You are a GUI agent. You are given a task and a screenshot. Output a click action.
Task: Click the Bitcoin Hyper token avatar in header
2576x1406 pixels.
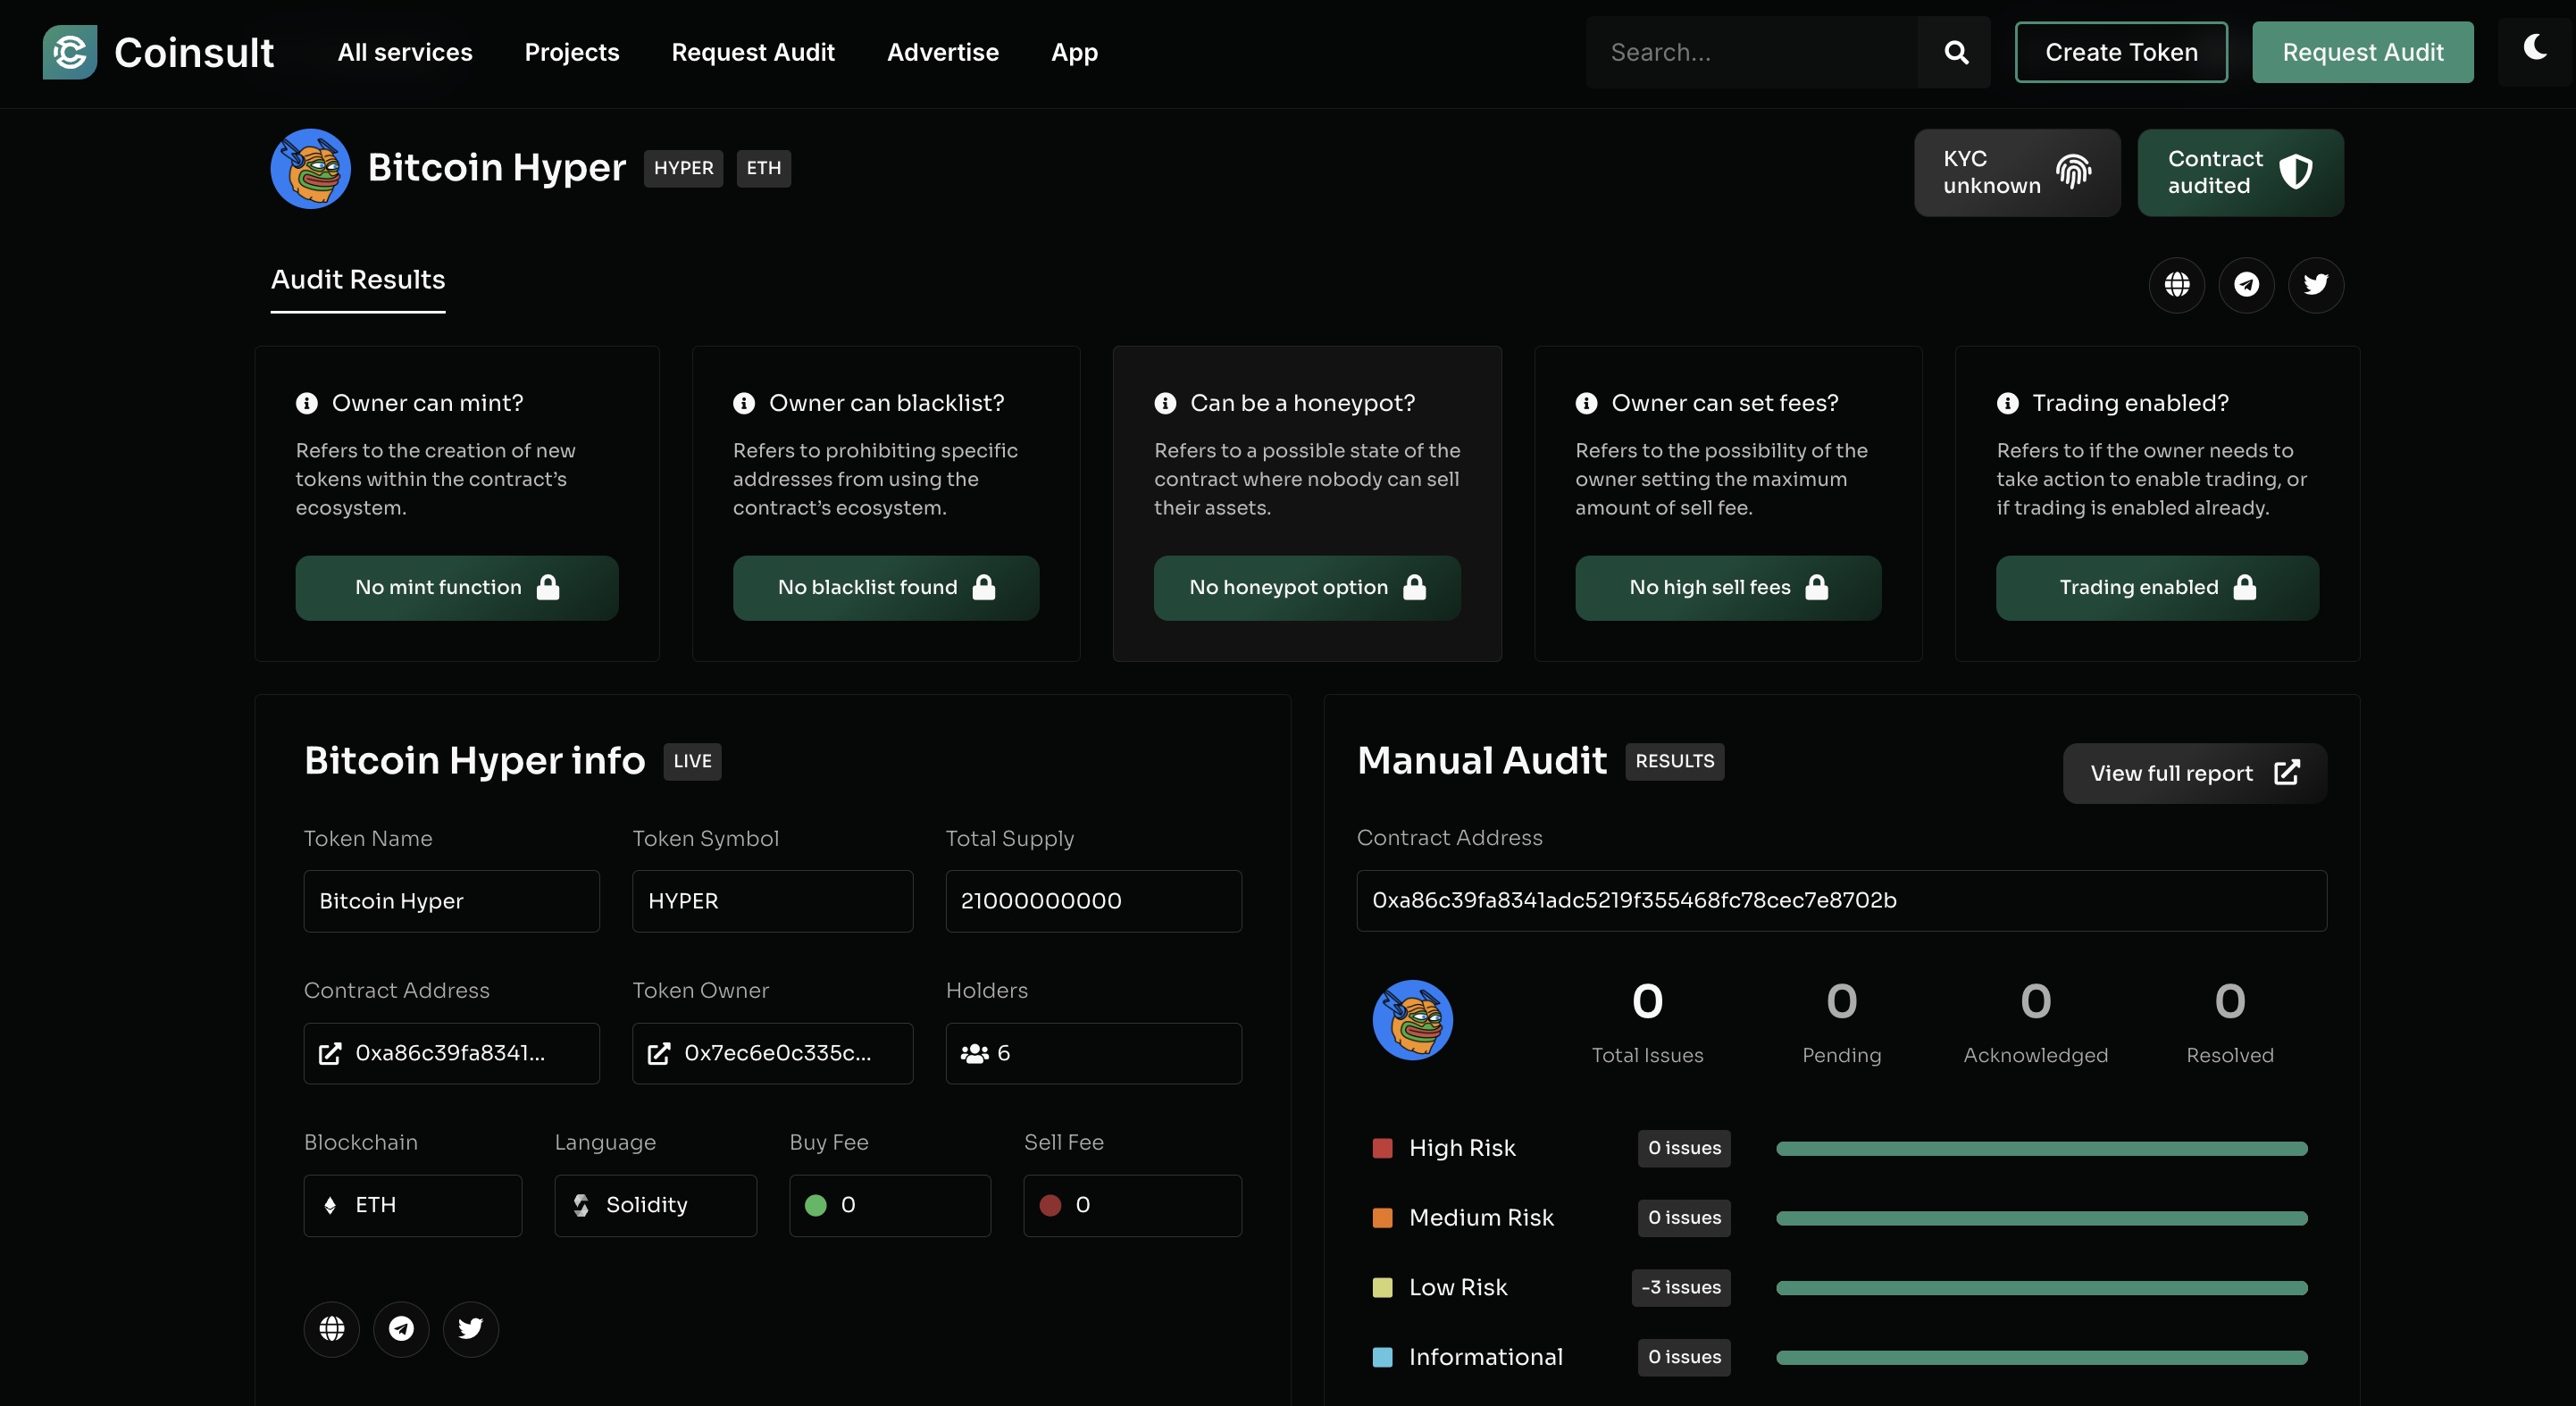(311, 168)
